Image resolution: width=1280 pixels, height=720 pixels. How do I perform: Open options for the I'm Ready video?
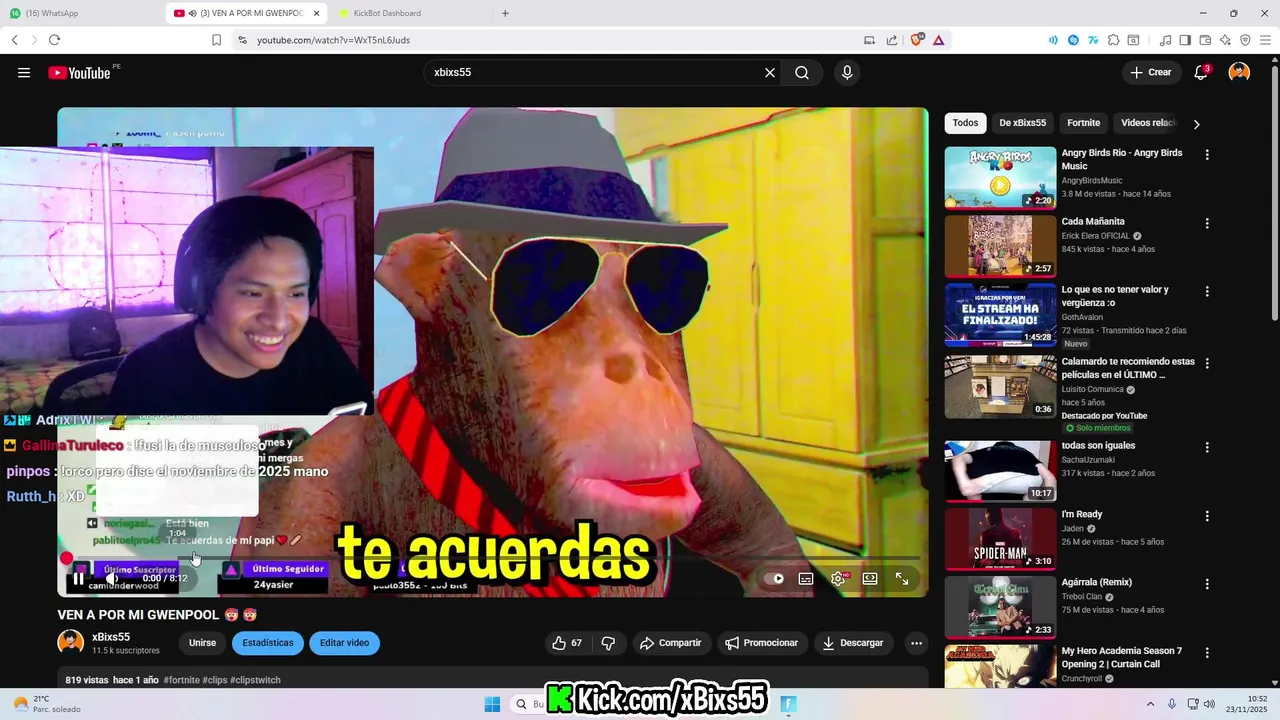(x=1207, y=517)
